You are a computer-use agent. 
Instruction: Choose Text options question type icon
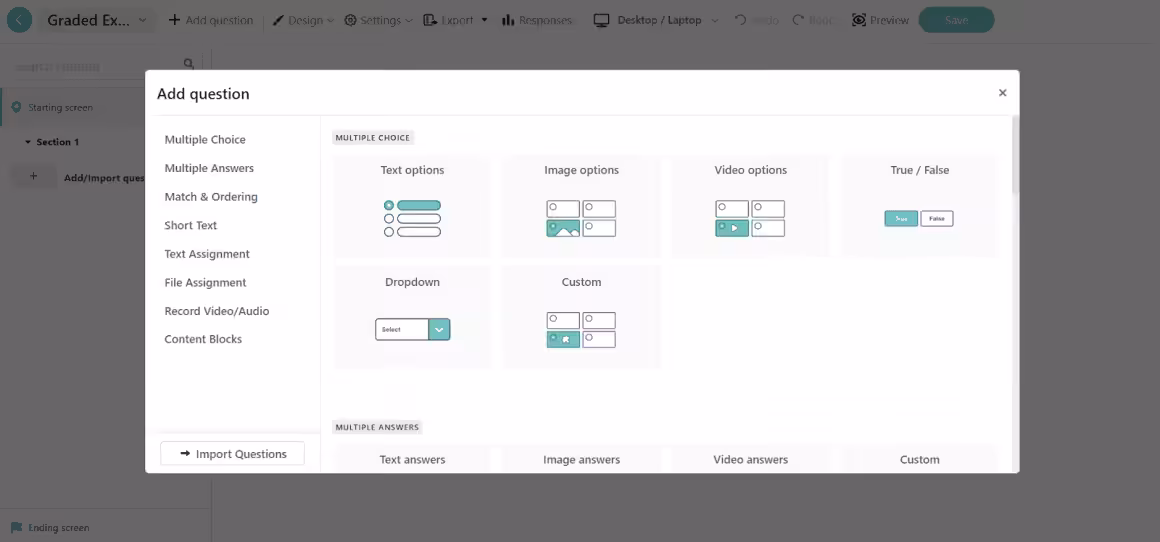point(412,218)
